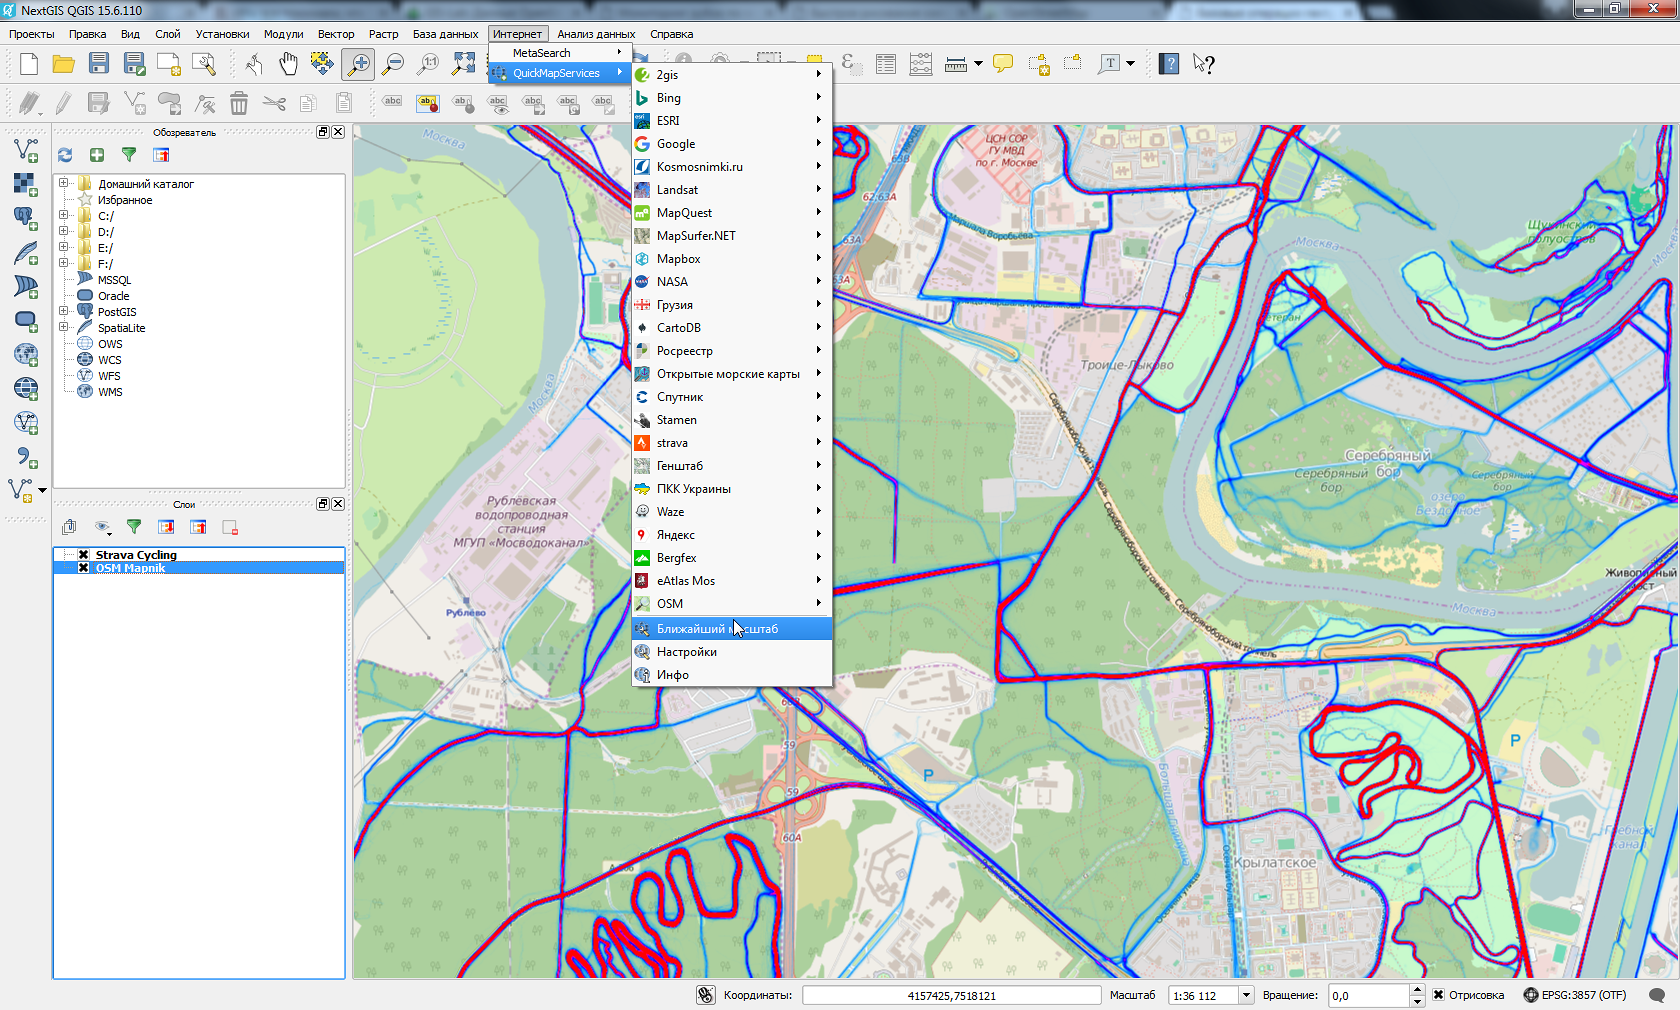This screenshot has height=1010, width=1680.
Task: Toggle Strava Cycling layer visibility checkbox
Action: 84,555
